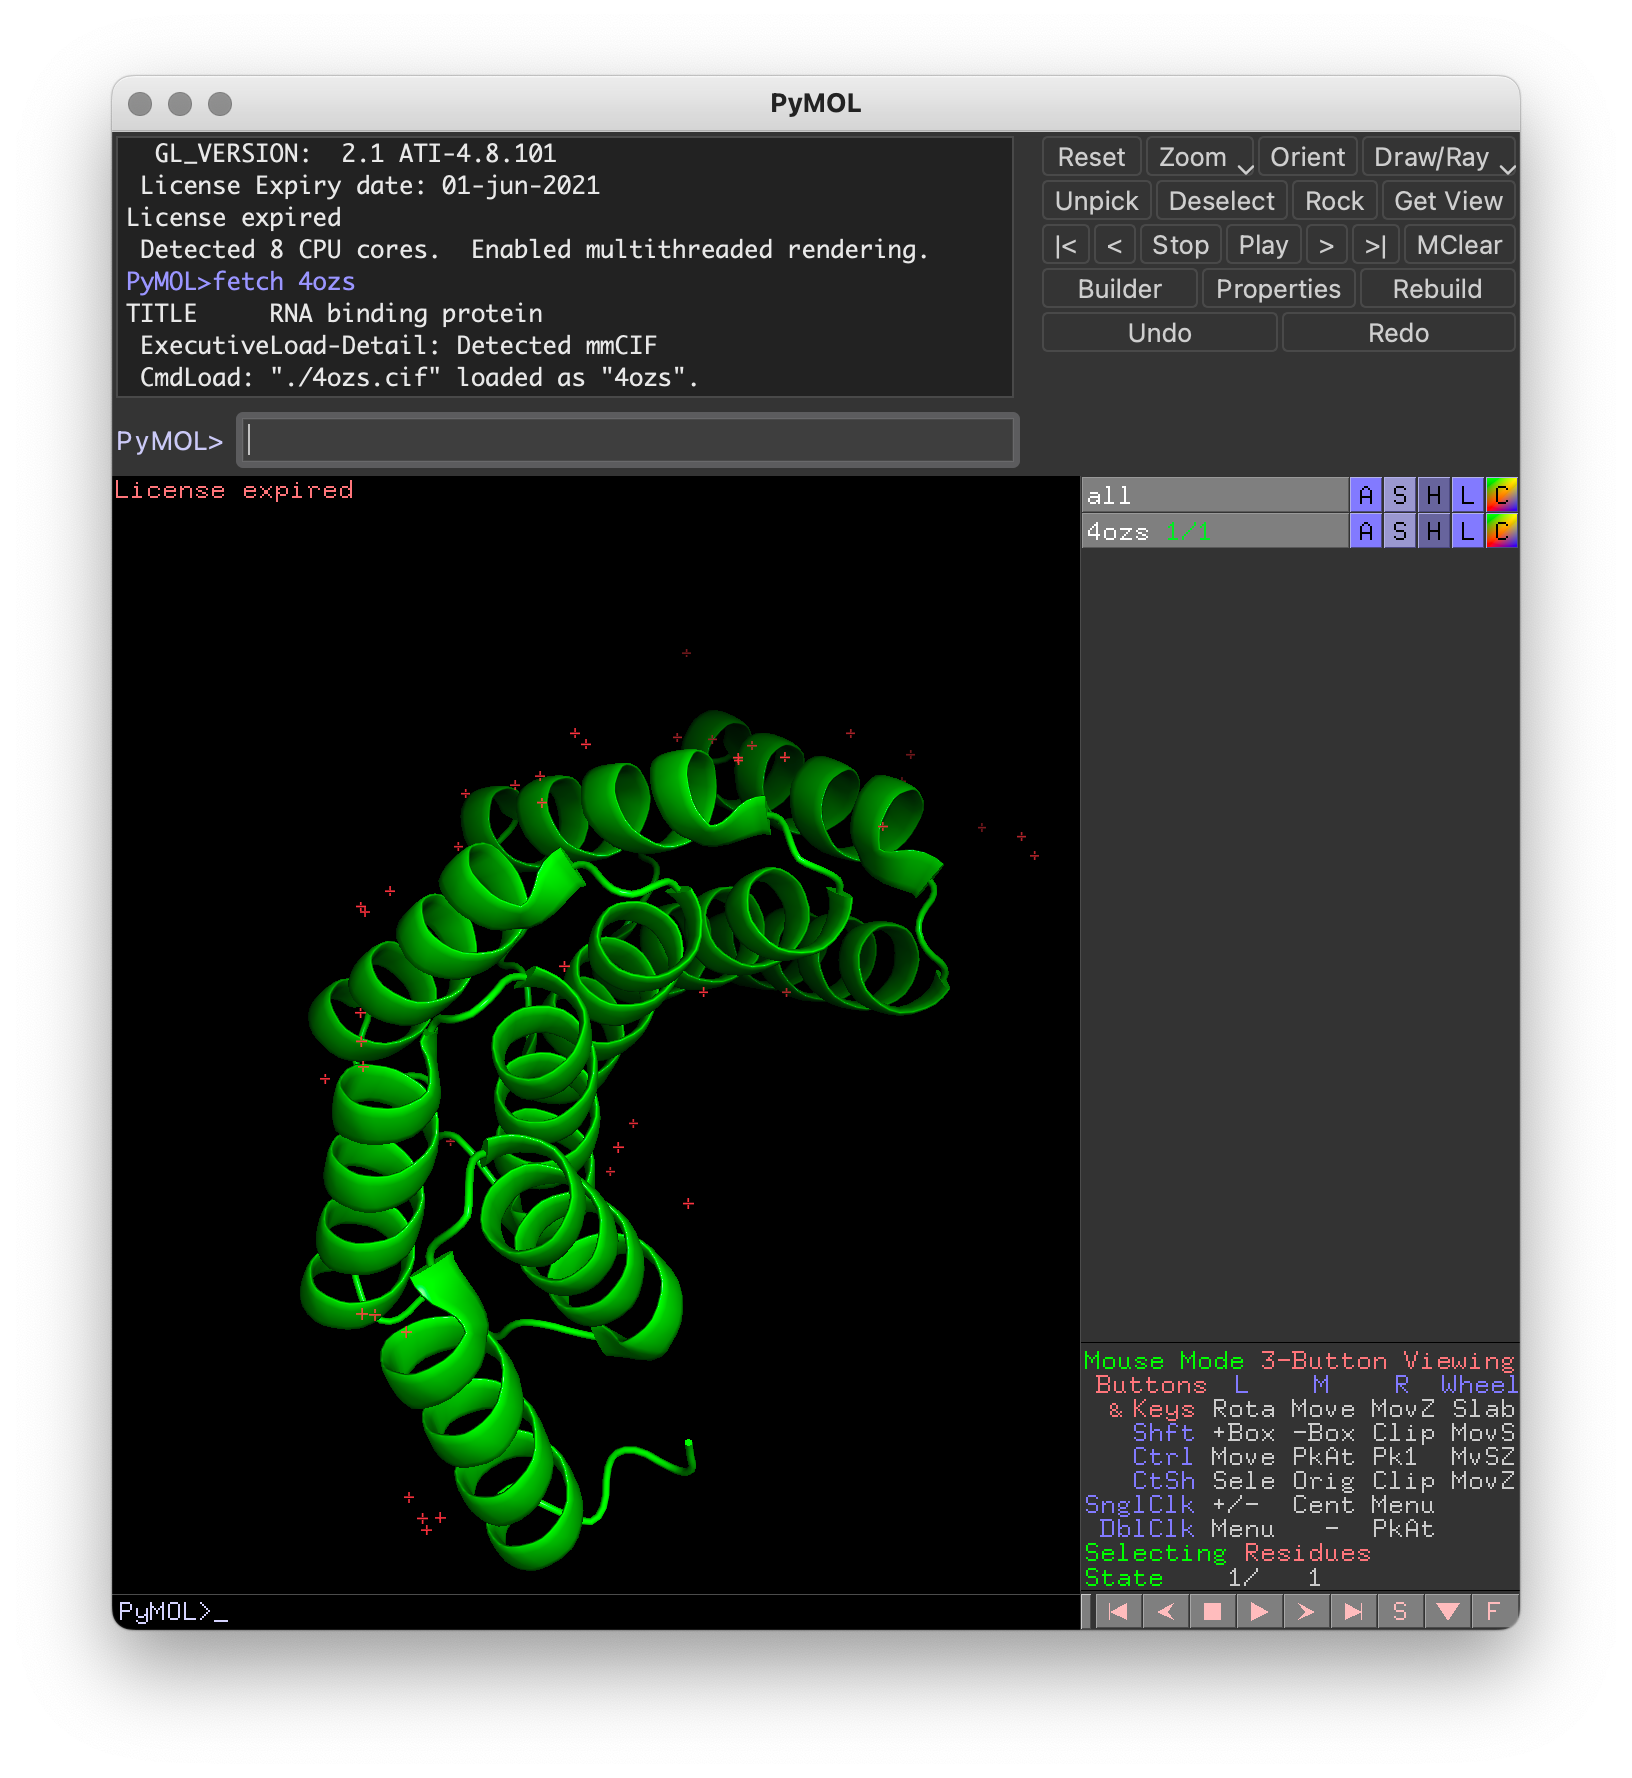Toggle Rock animation button
The height and width of the screenshot is (1778, 1632).
(1334, 201)
